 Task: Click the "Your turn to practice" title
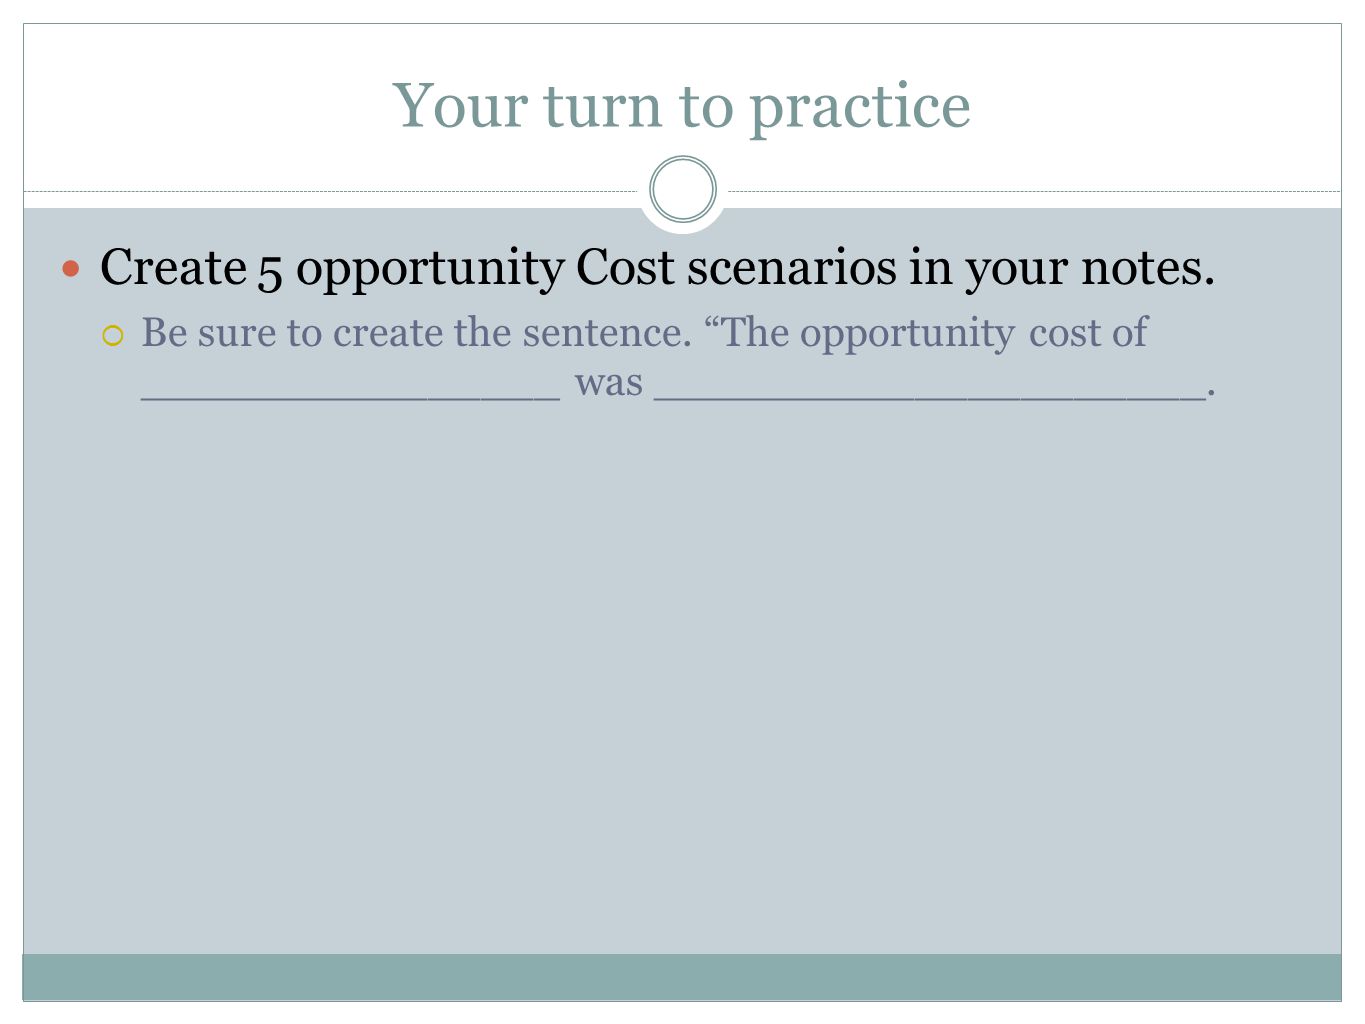682,105
